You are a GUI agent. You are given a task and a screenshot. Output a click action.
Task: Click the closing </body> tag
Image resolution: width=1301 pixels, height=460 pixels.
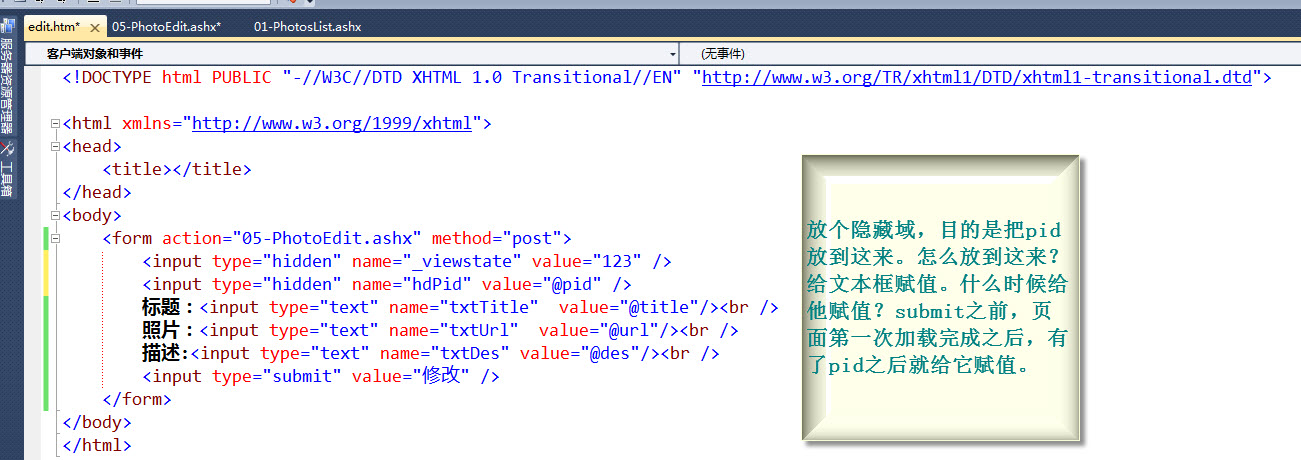pos(97,423)
